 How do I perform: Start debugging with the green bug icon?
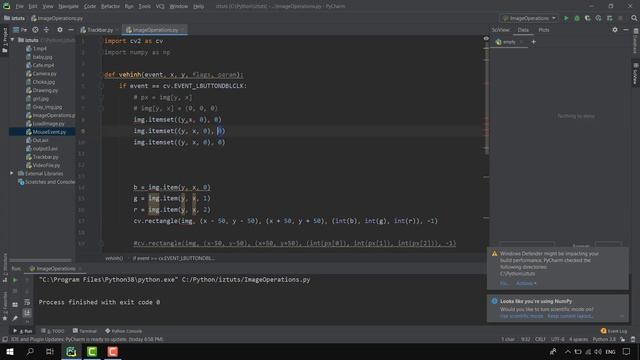pos(577,18)
